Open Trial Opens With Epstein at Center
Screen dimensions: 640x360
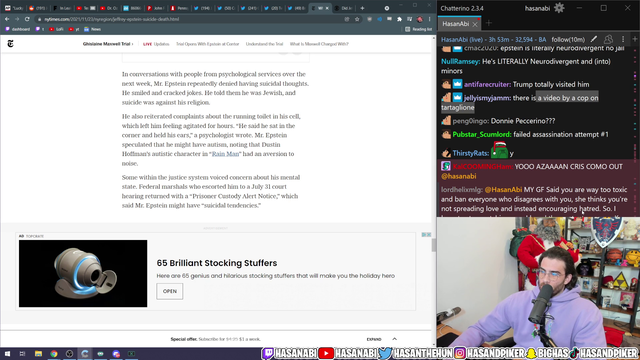[207, 44]
